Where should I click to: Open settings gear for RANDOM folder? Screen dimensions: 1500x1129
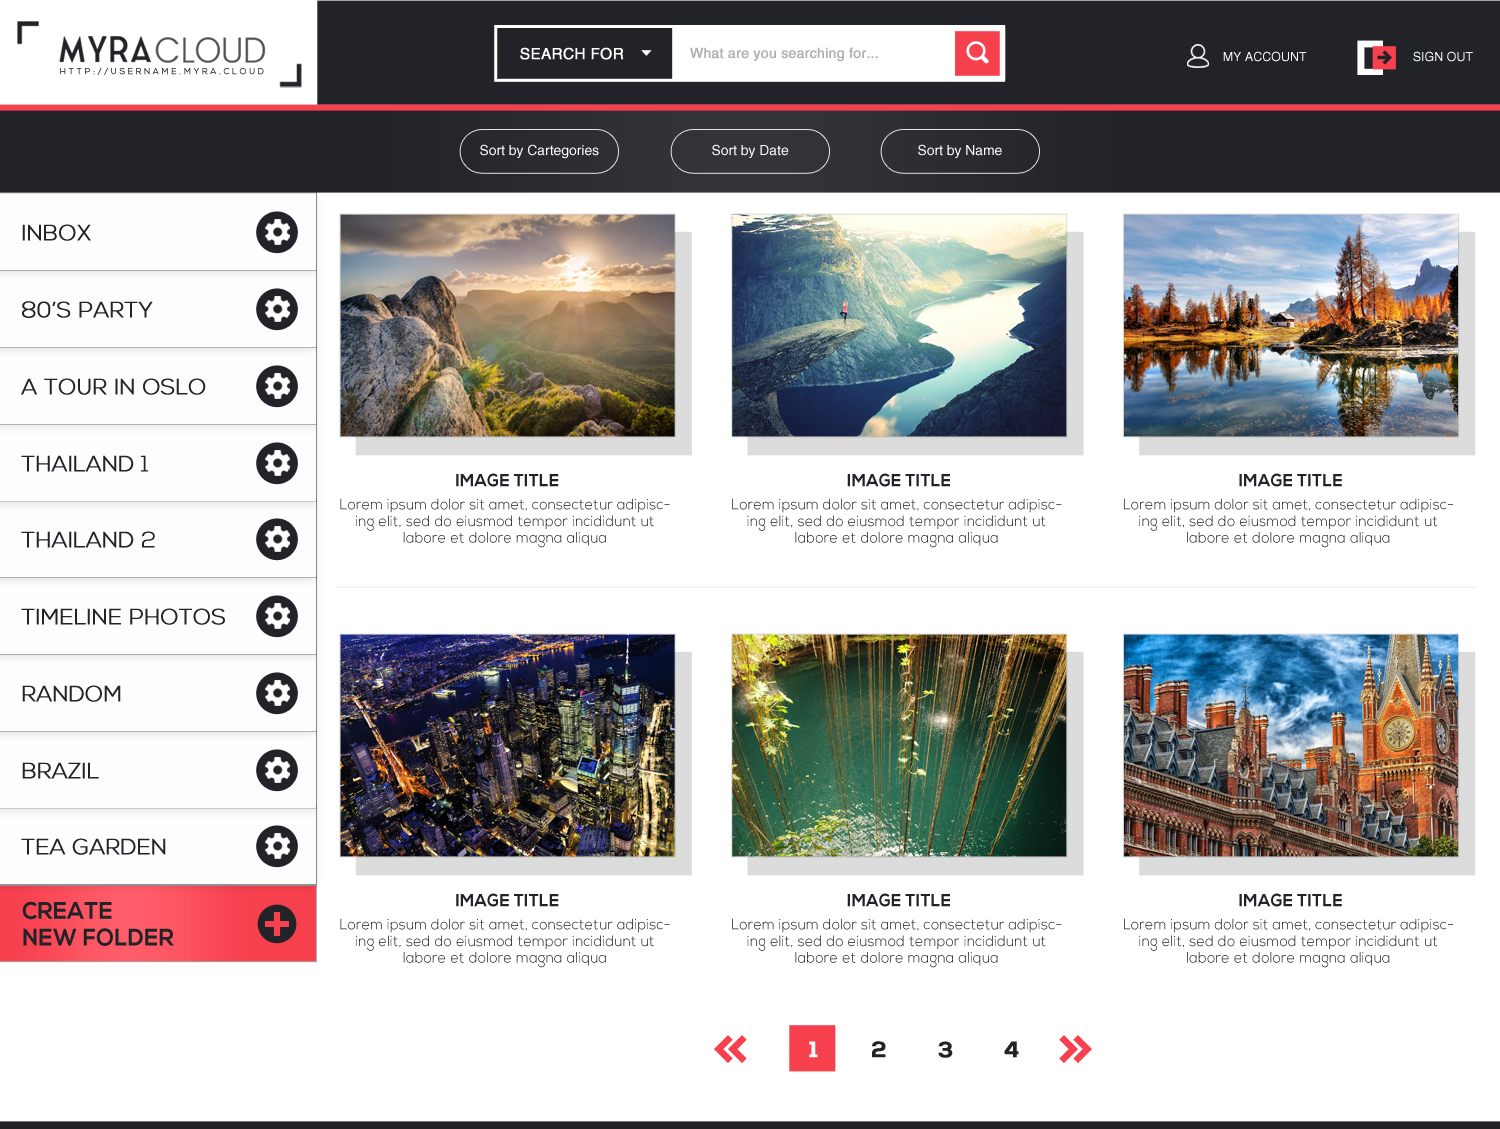click(x=277, y=693)
